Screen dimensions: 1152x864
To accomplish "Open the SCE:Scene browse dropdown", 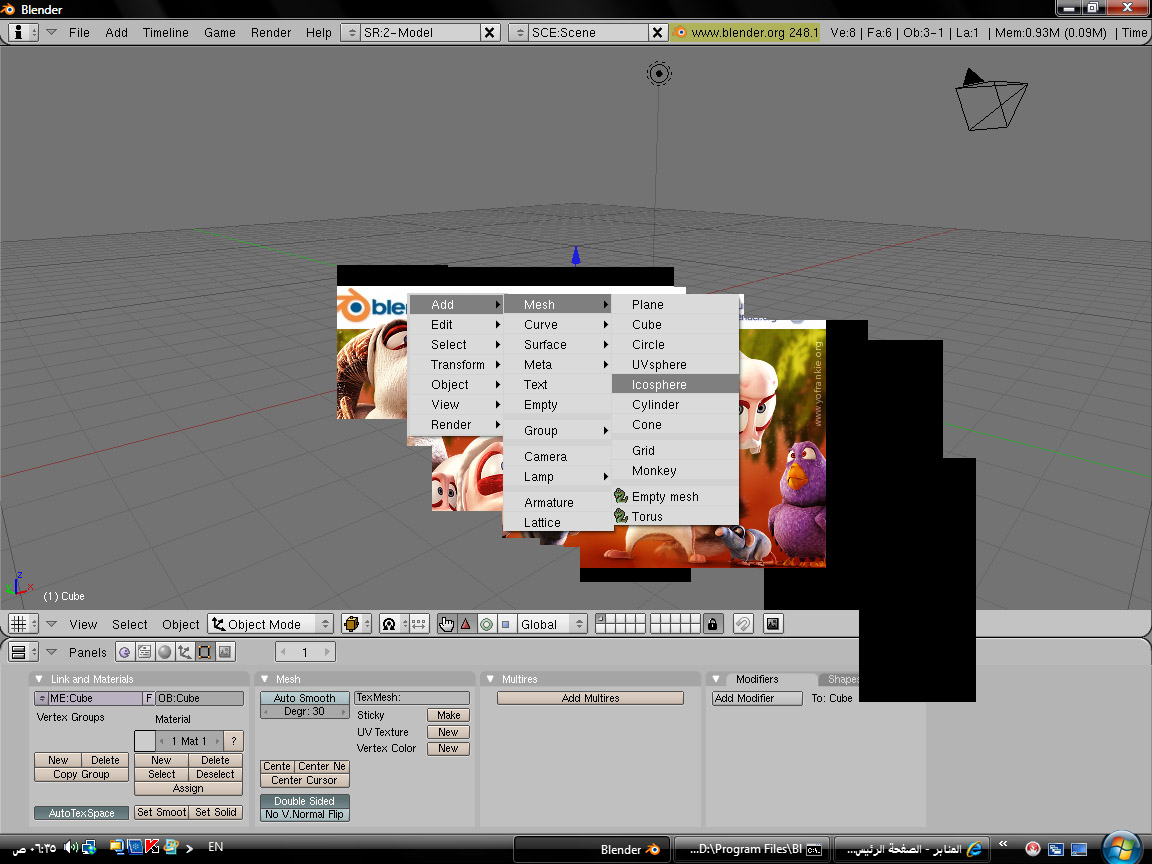I will point(518,32).
